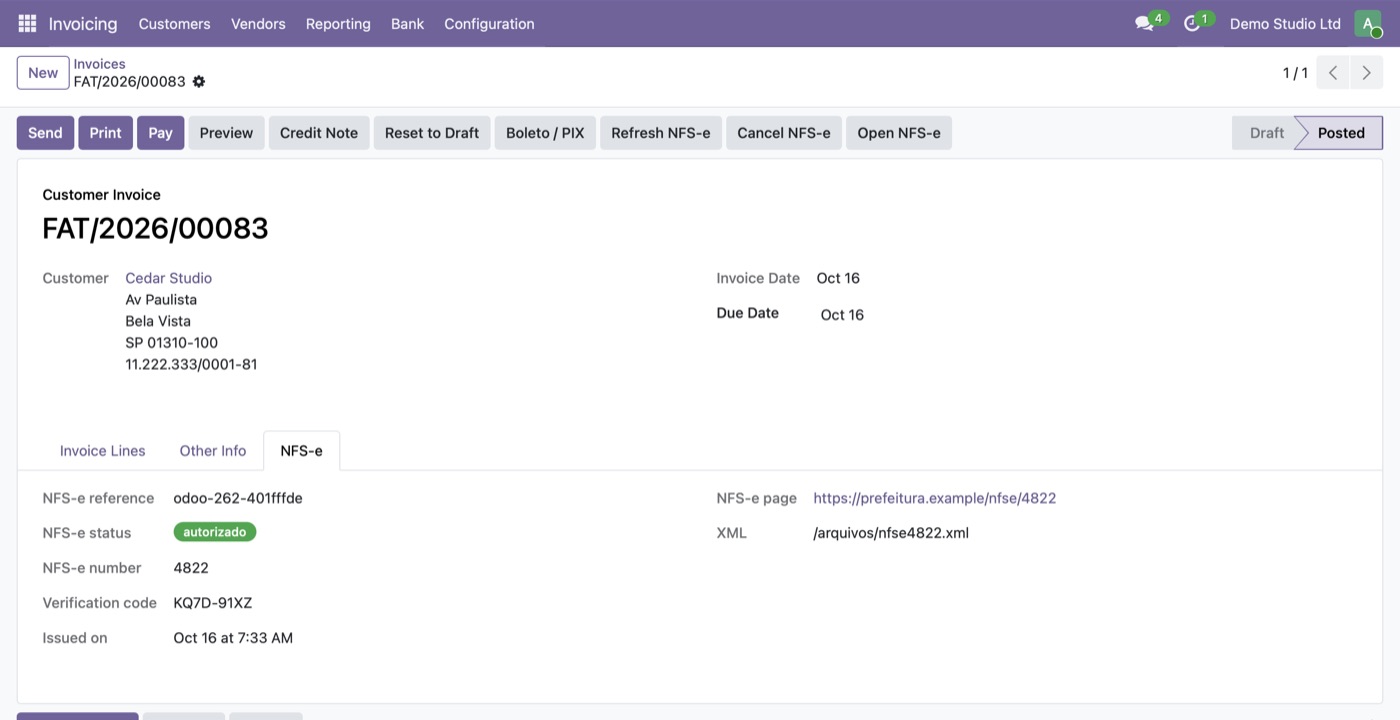Screen dimensions: 1400x720
Task: Open the prefeitura NFS-e page link
Action: coord(935,498)
